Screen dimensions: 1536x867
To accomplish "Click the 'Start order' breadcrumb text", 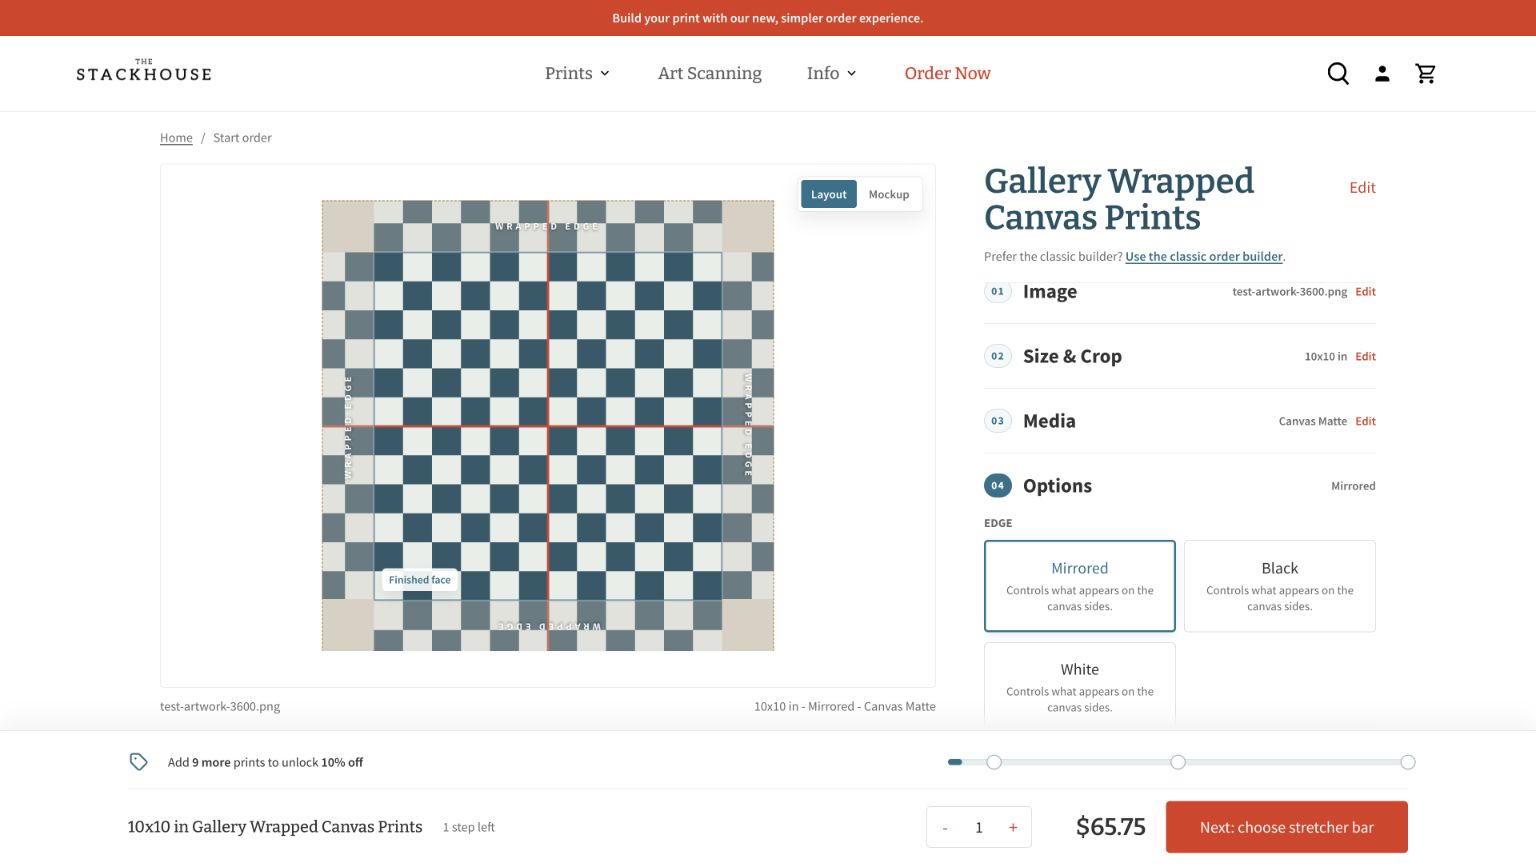I will 242,138.
